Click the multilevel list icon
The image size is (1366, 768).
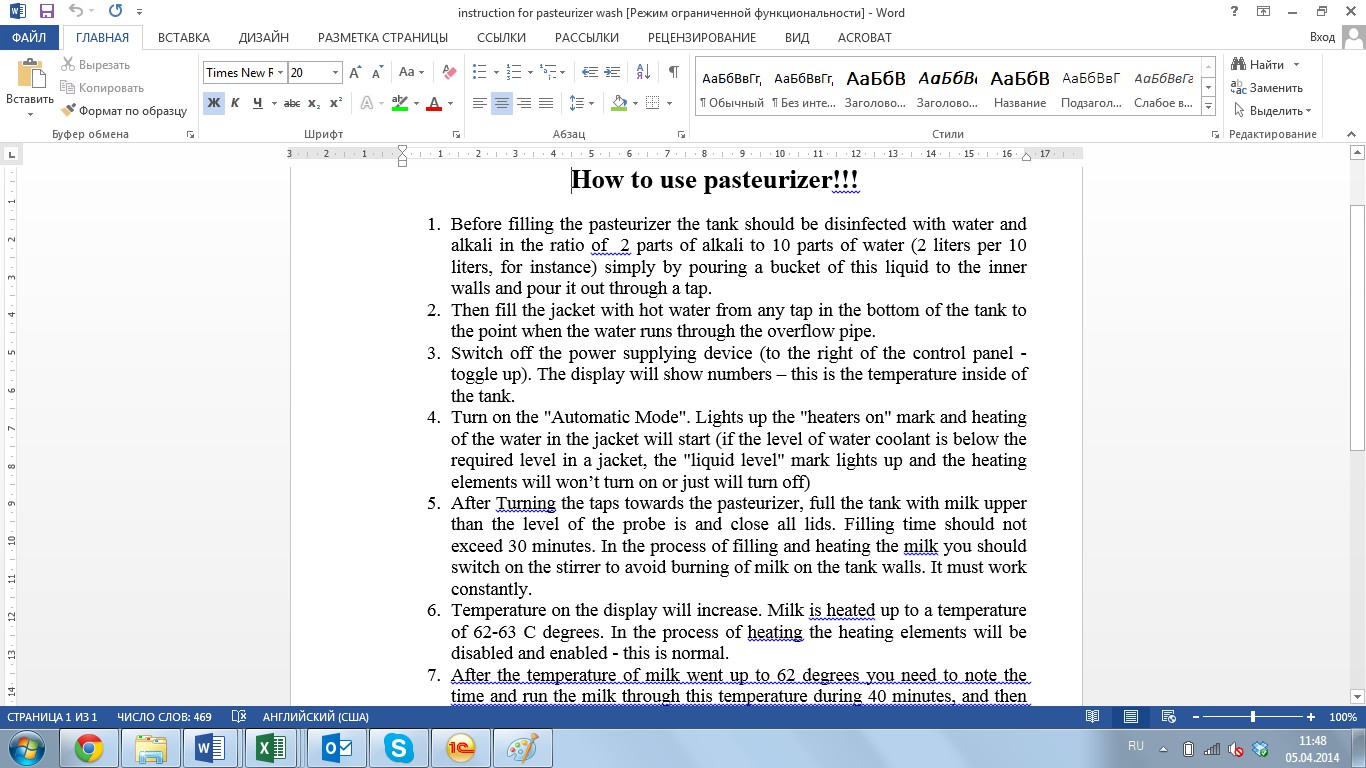(x=547, y=73)
